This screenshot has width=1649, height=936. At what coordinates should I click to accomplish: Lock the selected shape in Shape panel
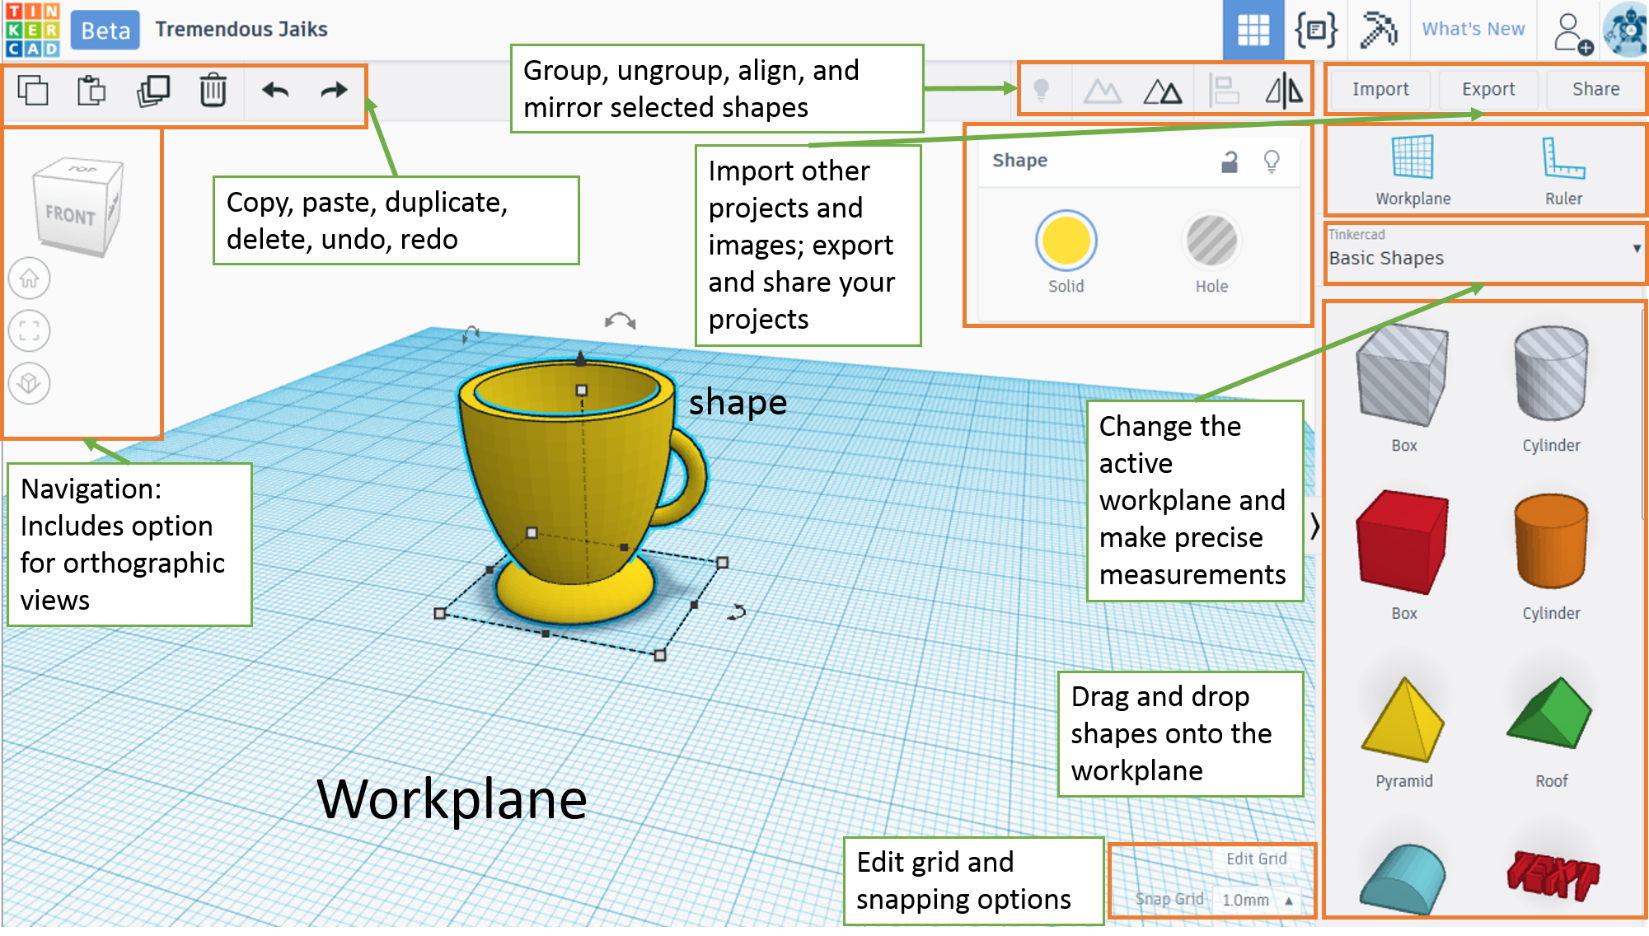coord(1227,161)
